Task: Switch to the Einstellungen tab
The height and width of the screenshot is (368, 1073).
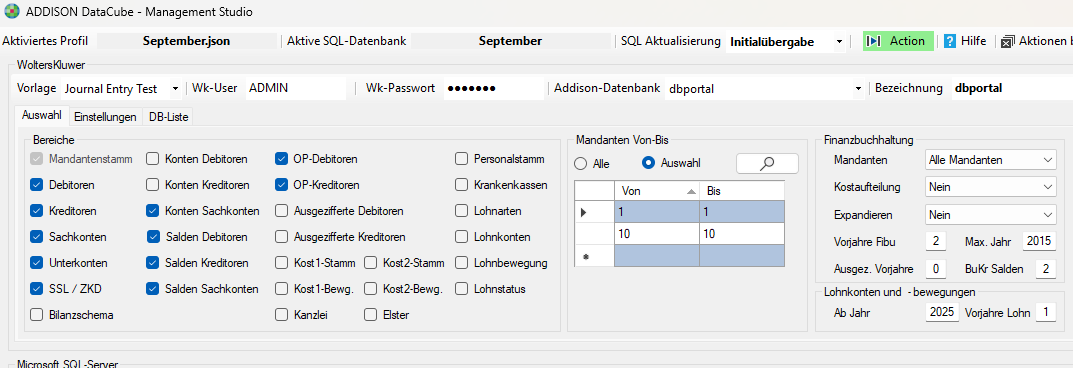Action: pos(105,117)
